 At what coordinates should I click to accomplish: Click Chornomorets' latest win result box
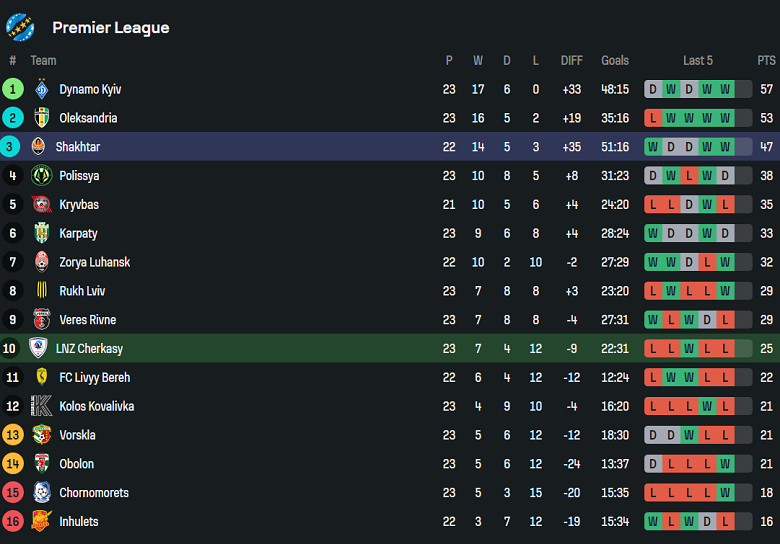point(725,493)
